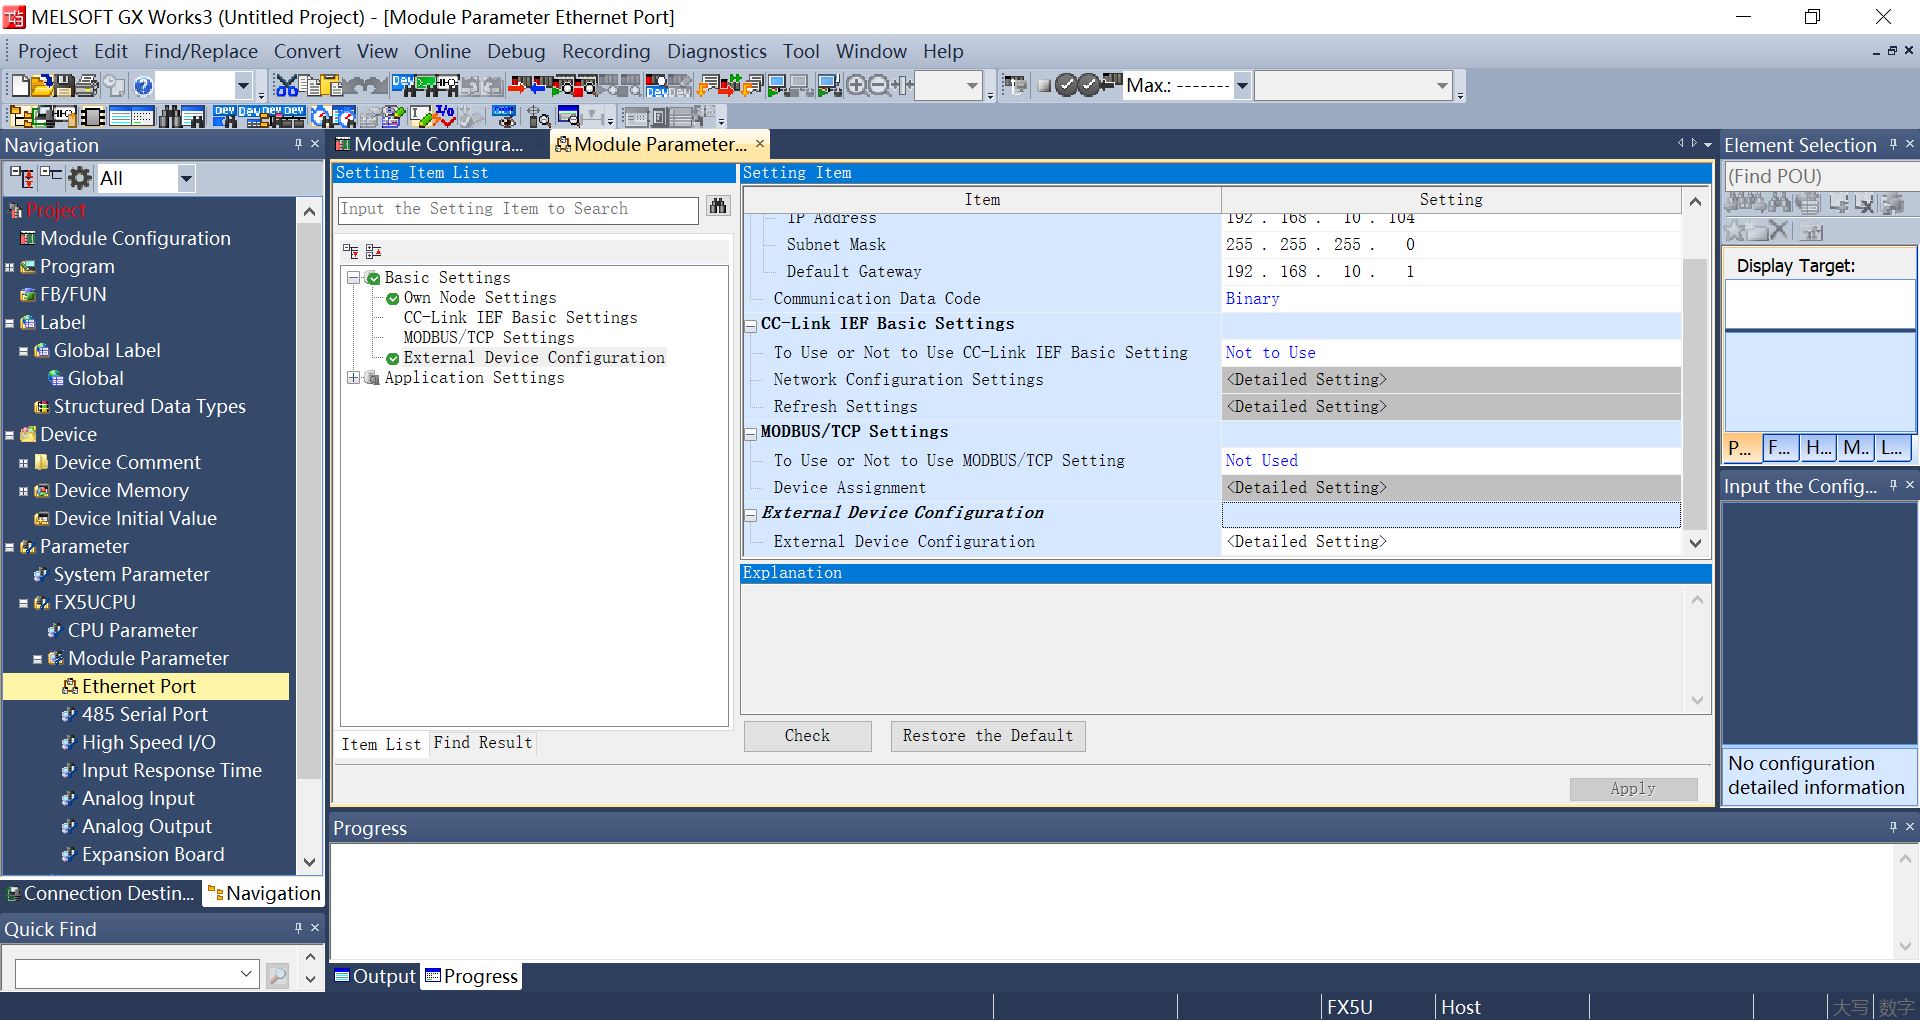
Task: Switch to the Module Configuration tab
Action: click(x=436, y=145)
